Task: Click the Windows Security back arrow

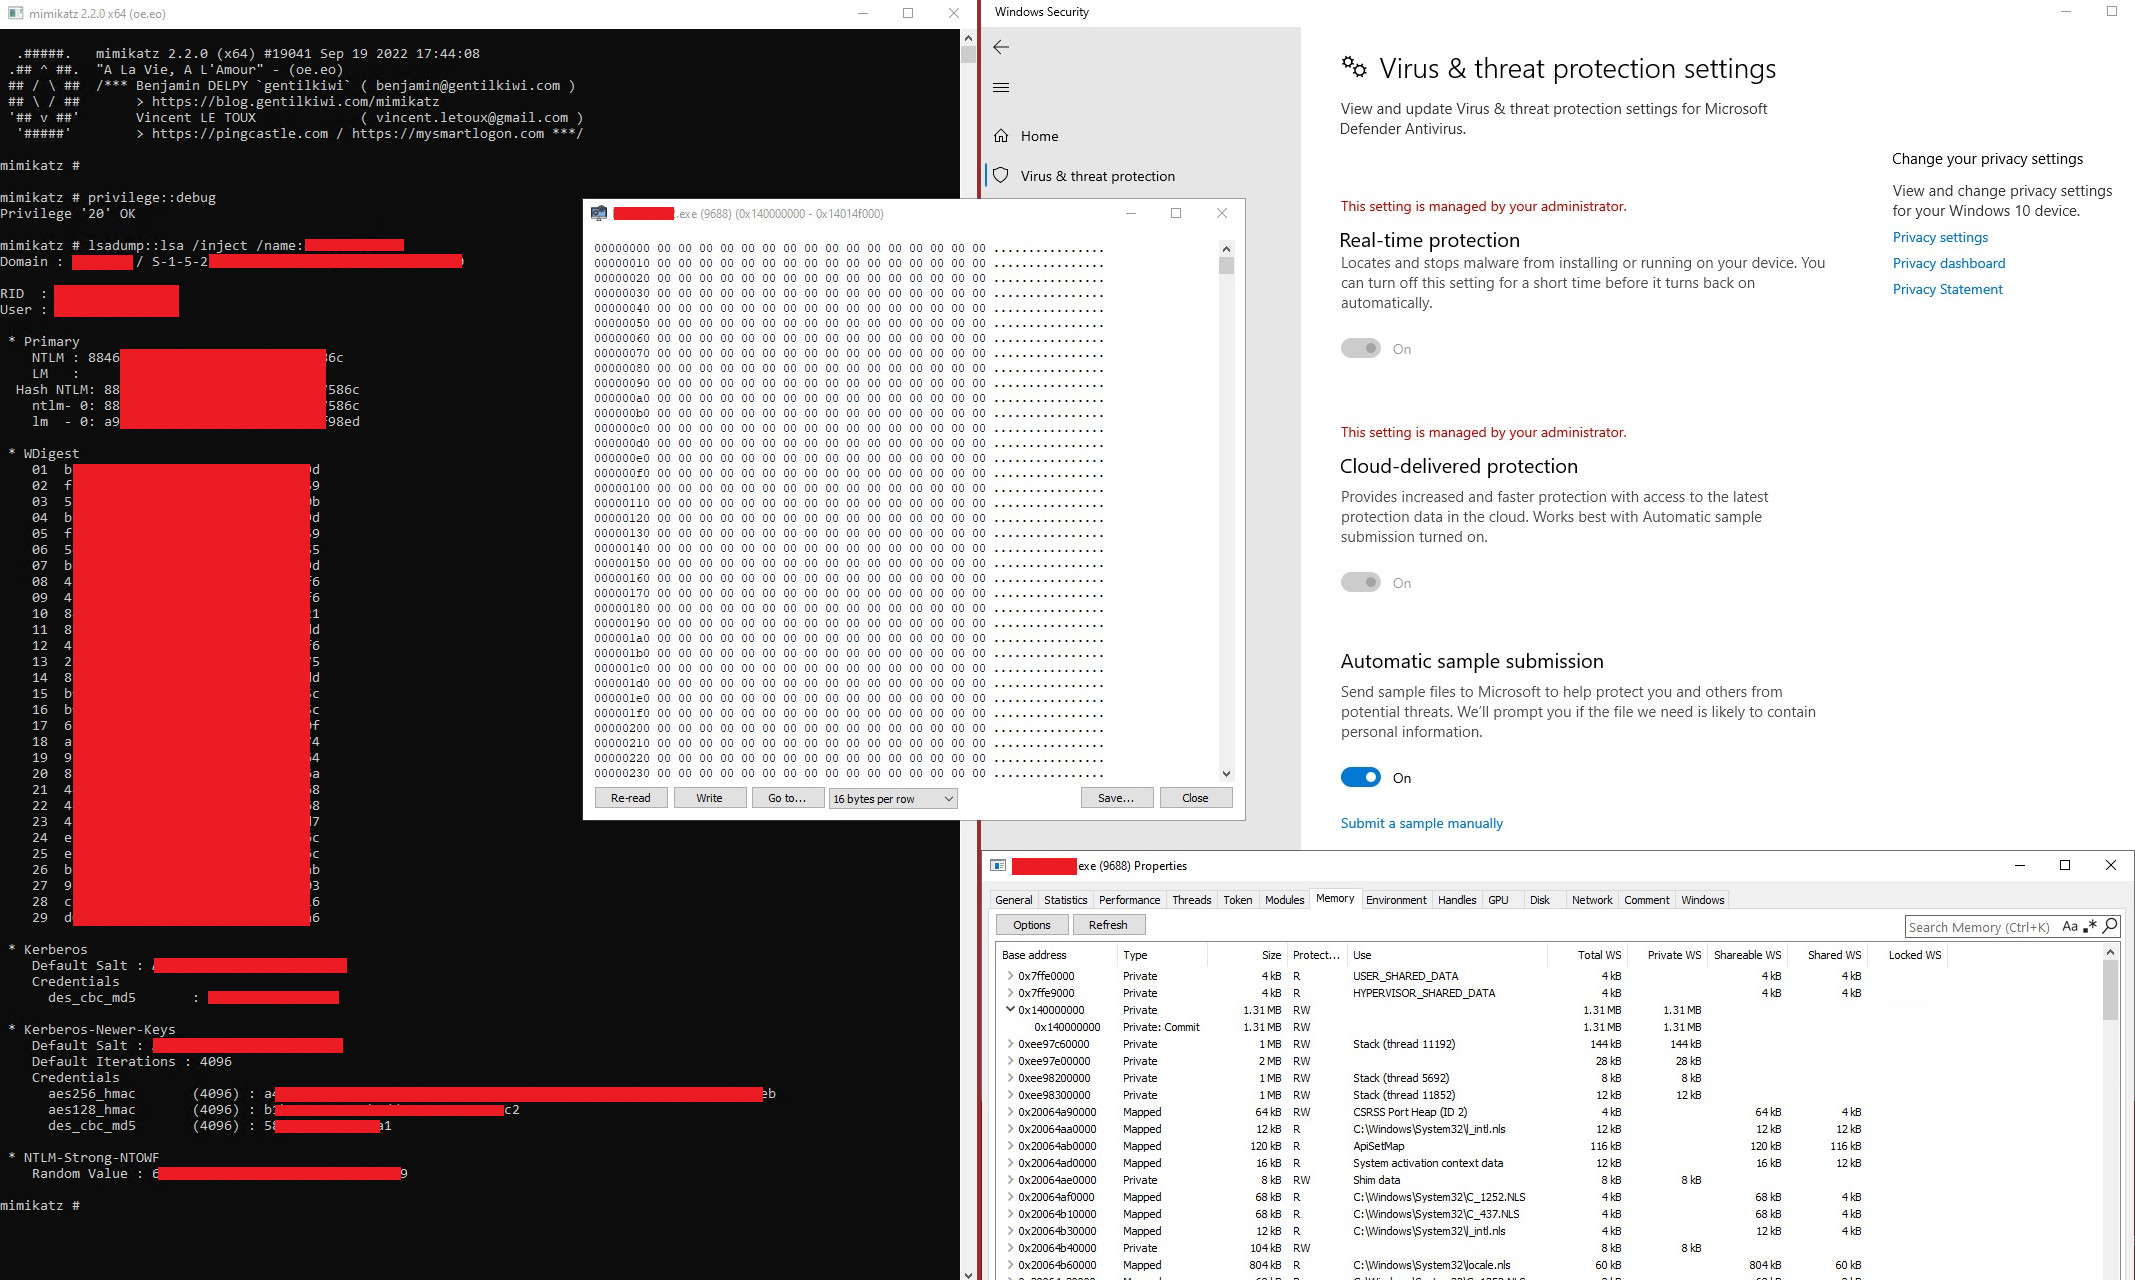Action: coord(1001,47)
